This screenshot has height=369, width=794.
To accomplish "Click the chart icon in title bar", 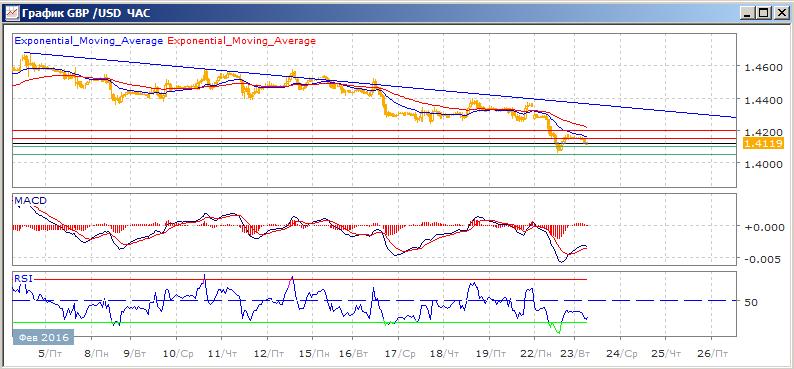I will point(11,14).
